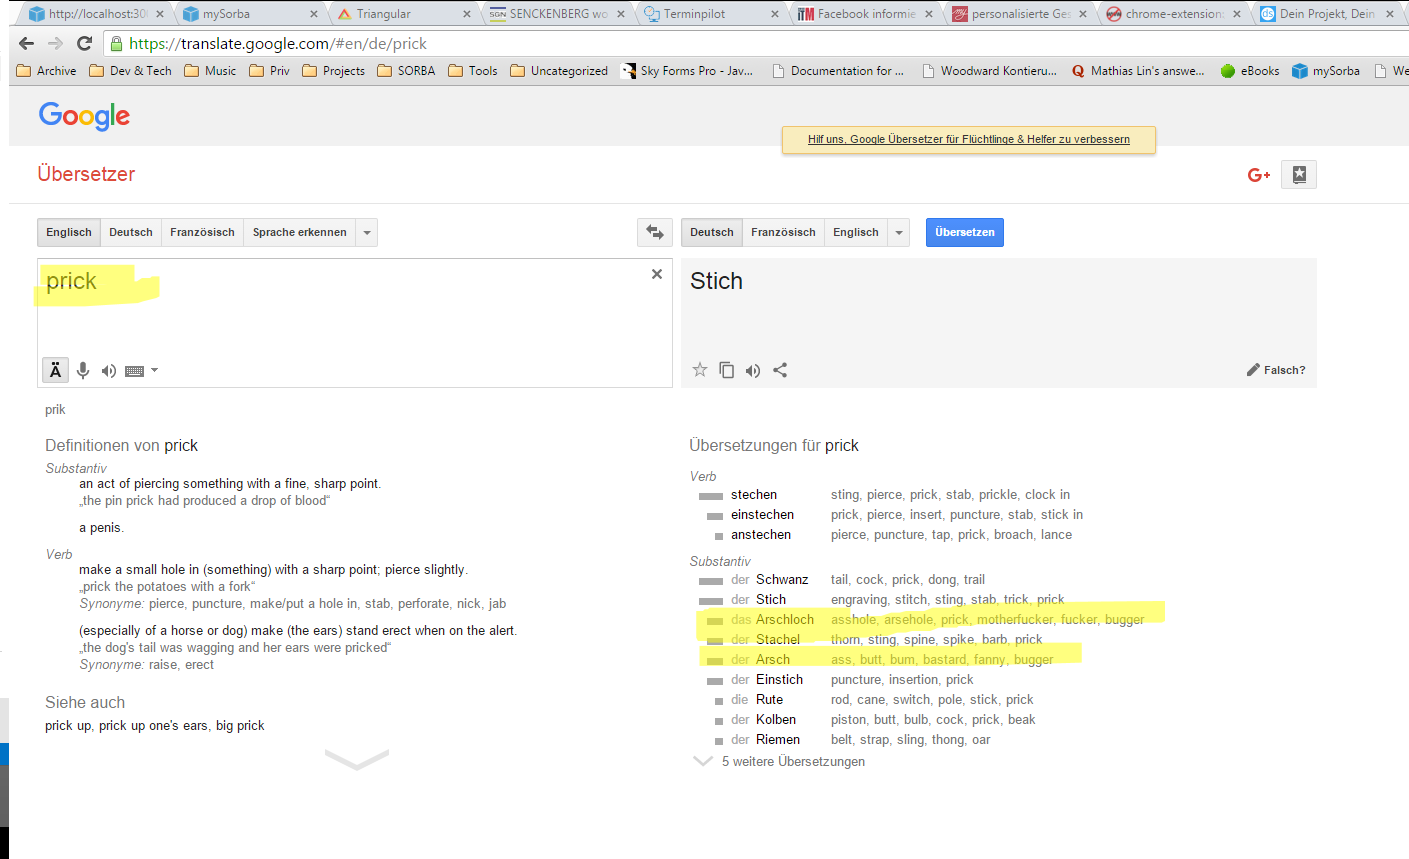Activate microphone voice input
The image size is (1409, 859).
click(83, 370)
